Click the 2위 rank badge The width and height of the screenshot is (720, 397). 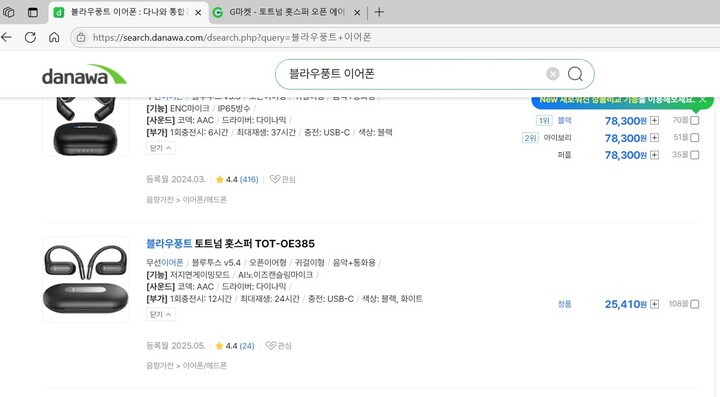530,138
